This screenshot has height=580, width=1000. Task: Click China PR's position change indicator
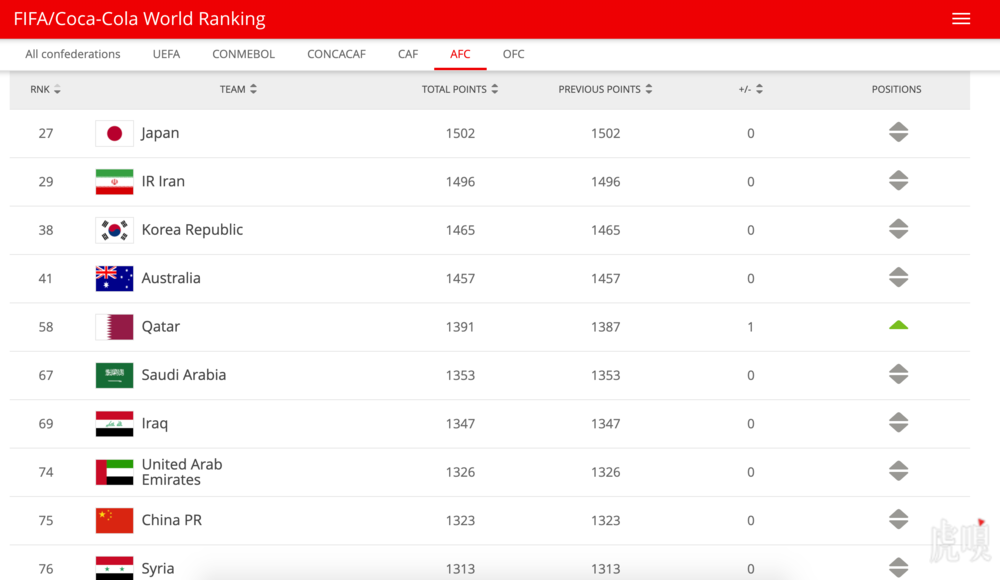pos(898,519)
